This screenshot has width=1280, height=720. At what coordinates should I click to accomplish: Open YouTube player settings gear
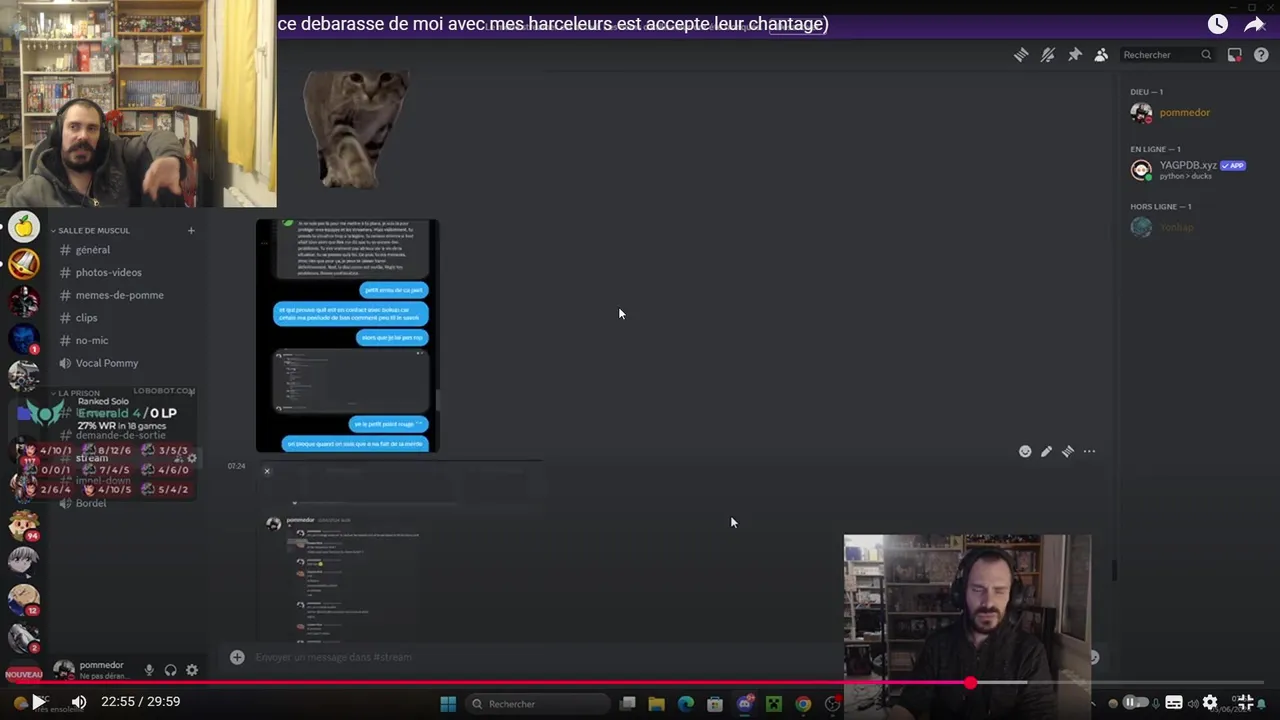tap(1210, 702)
